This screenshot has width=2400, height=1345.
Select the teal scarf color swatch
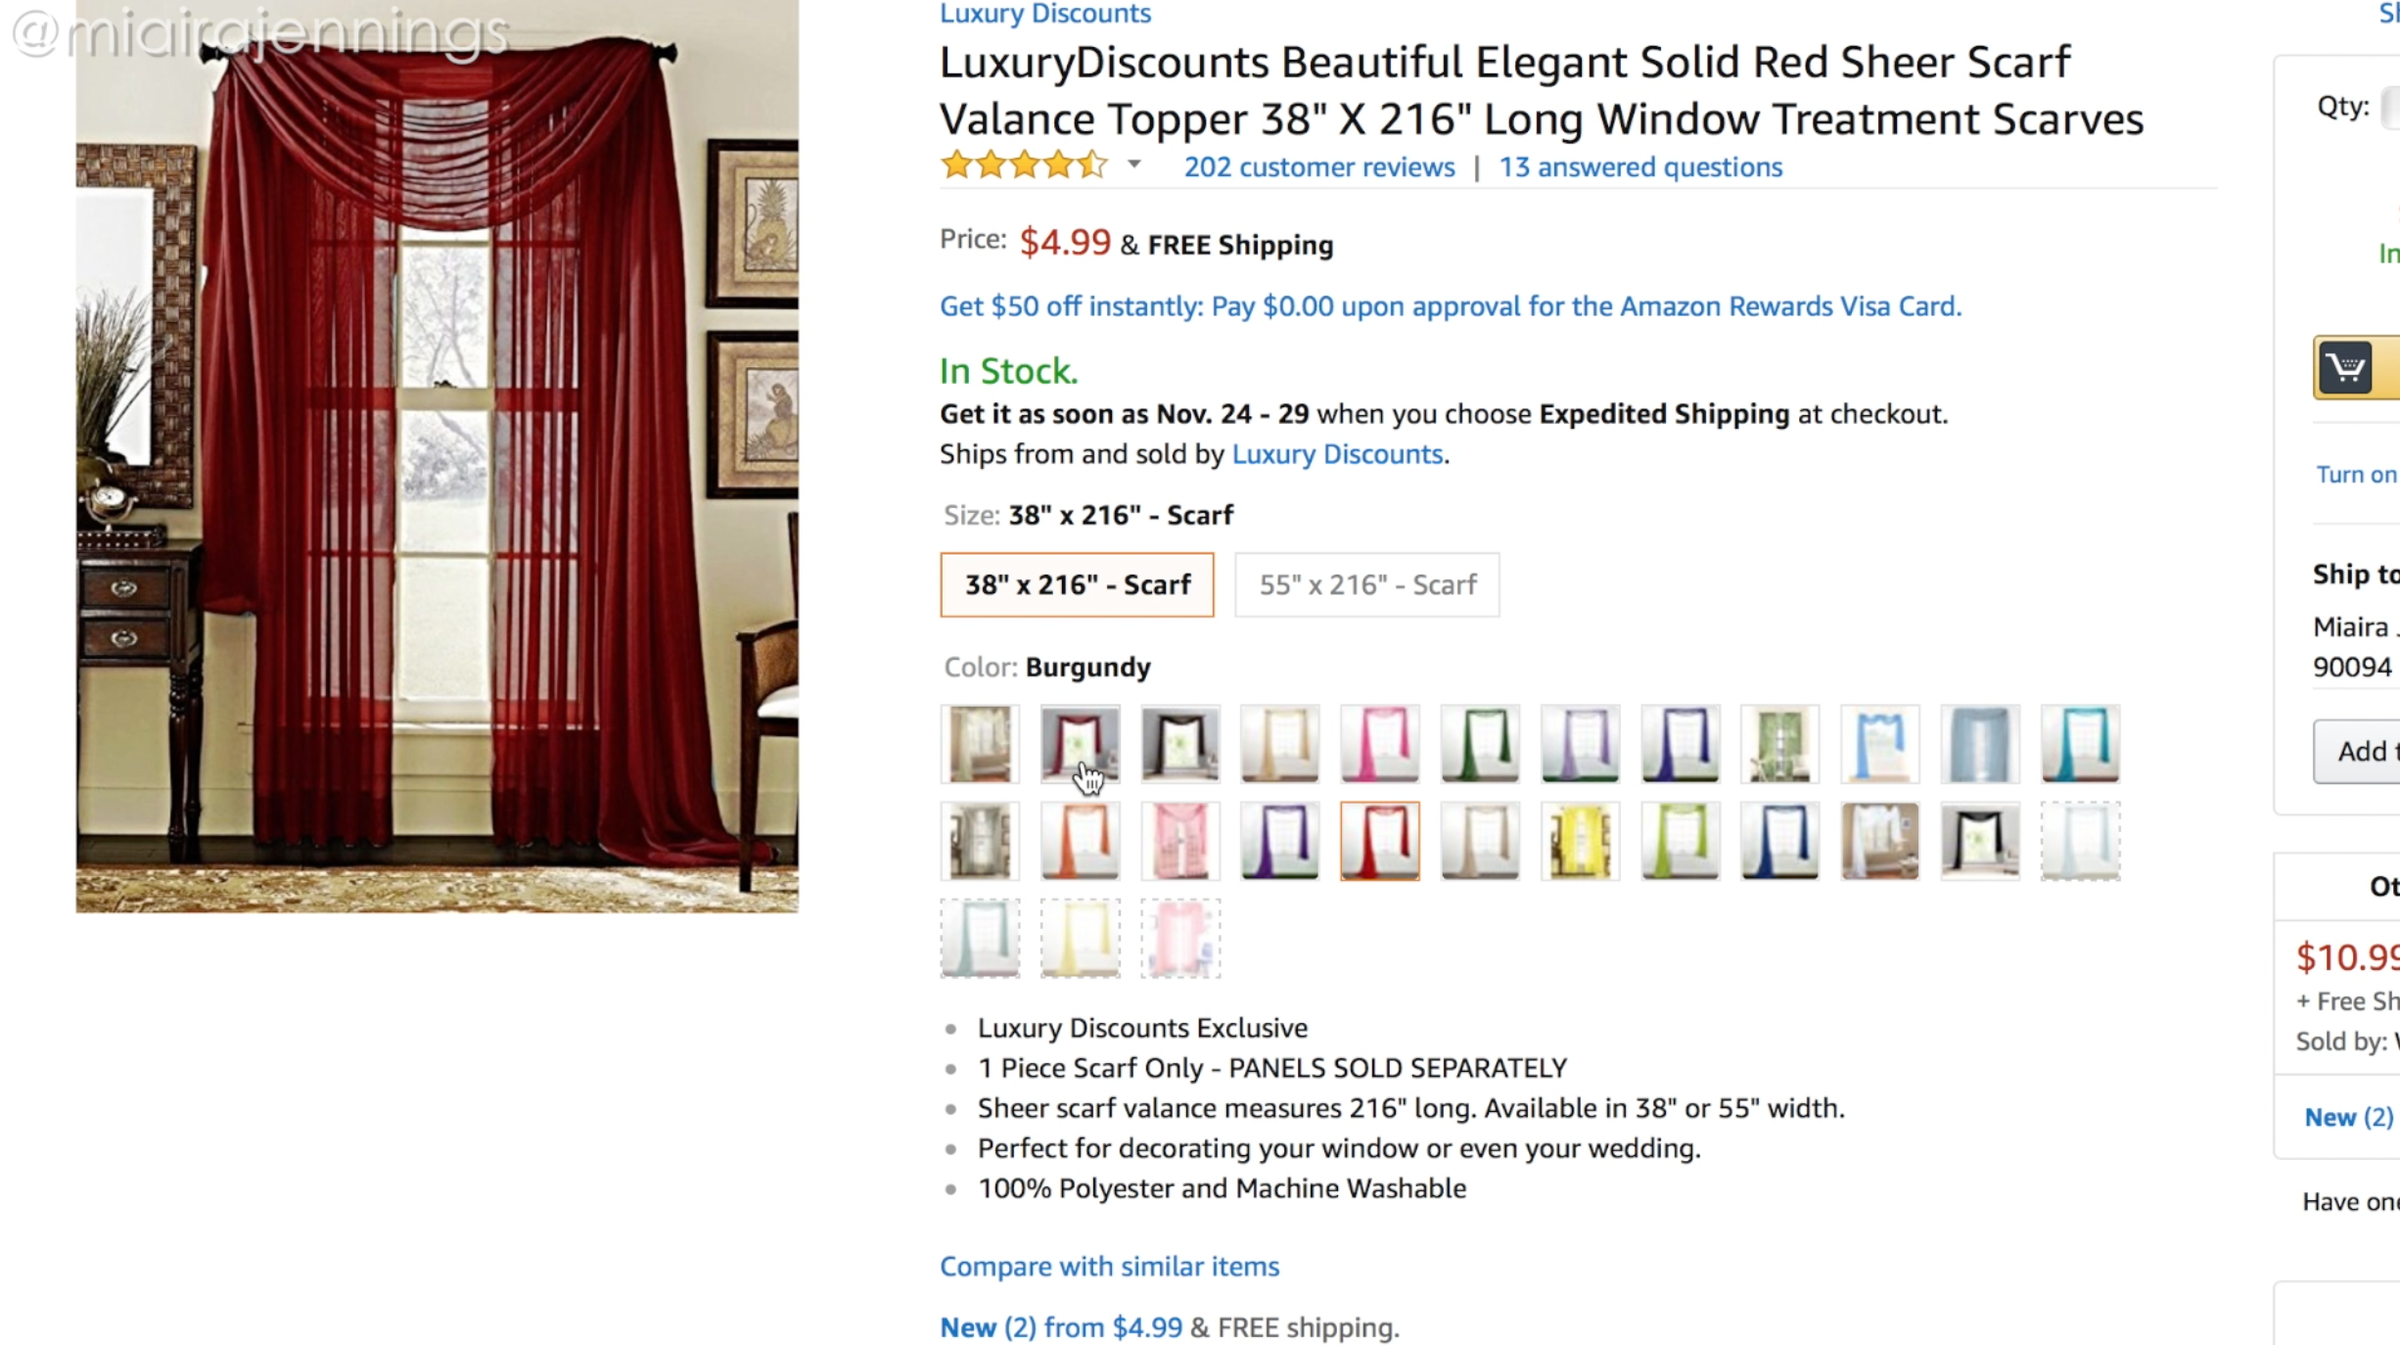(2080, 743)
